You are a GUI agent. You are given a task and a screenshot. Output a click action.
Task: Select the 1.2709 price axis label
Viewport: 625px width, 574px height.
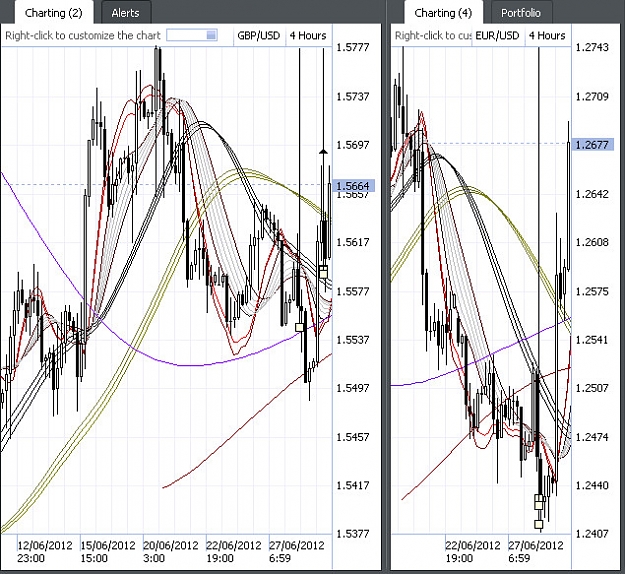pyautogui.click(x=592, y=96)
